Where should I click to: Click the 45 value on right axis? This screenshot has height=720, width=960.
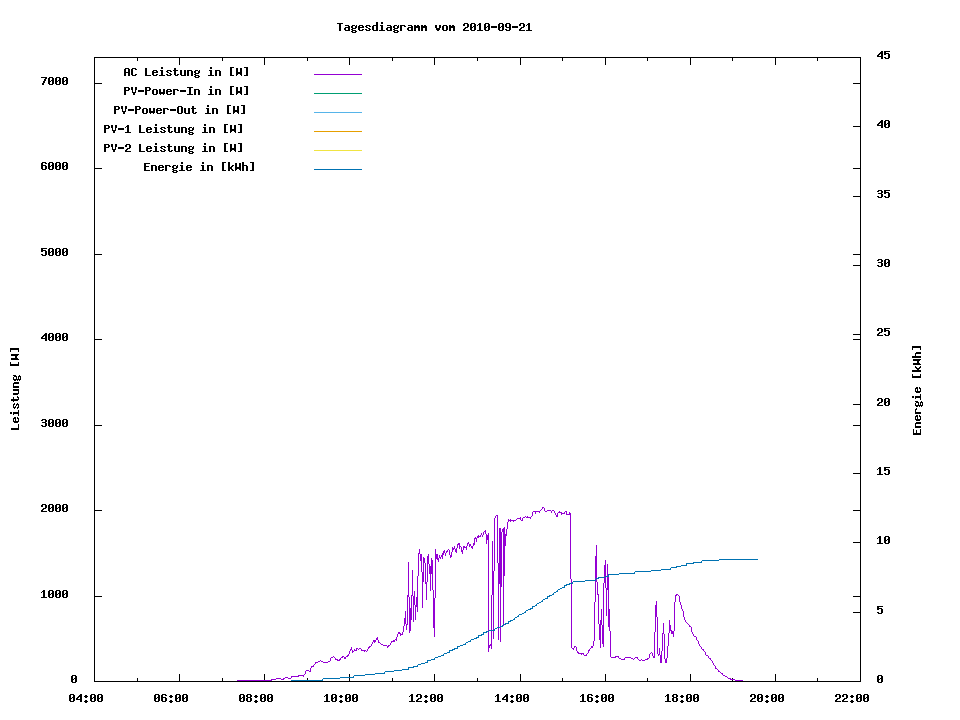883,55
